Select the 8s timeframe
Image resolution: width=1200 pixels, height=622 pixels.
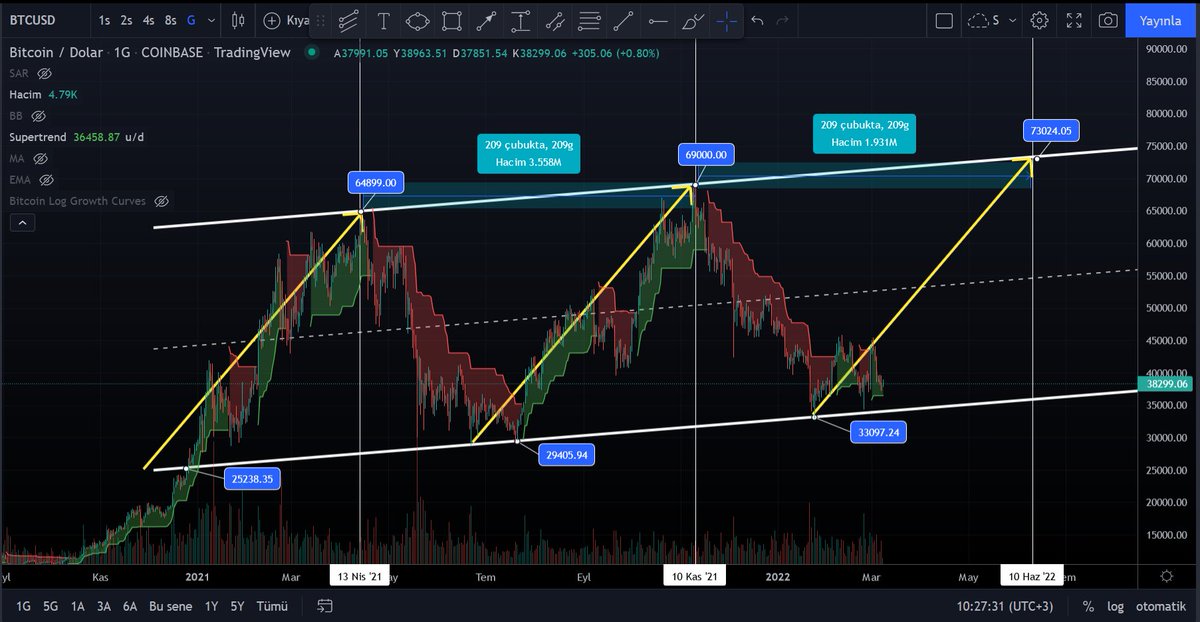(171, 20)
